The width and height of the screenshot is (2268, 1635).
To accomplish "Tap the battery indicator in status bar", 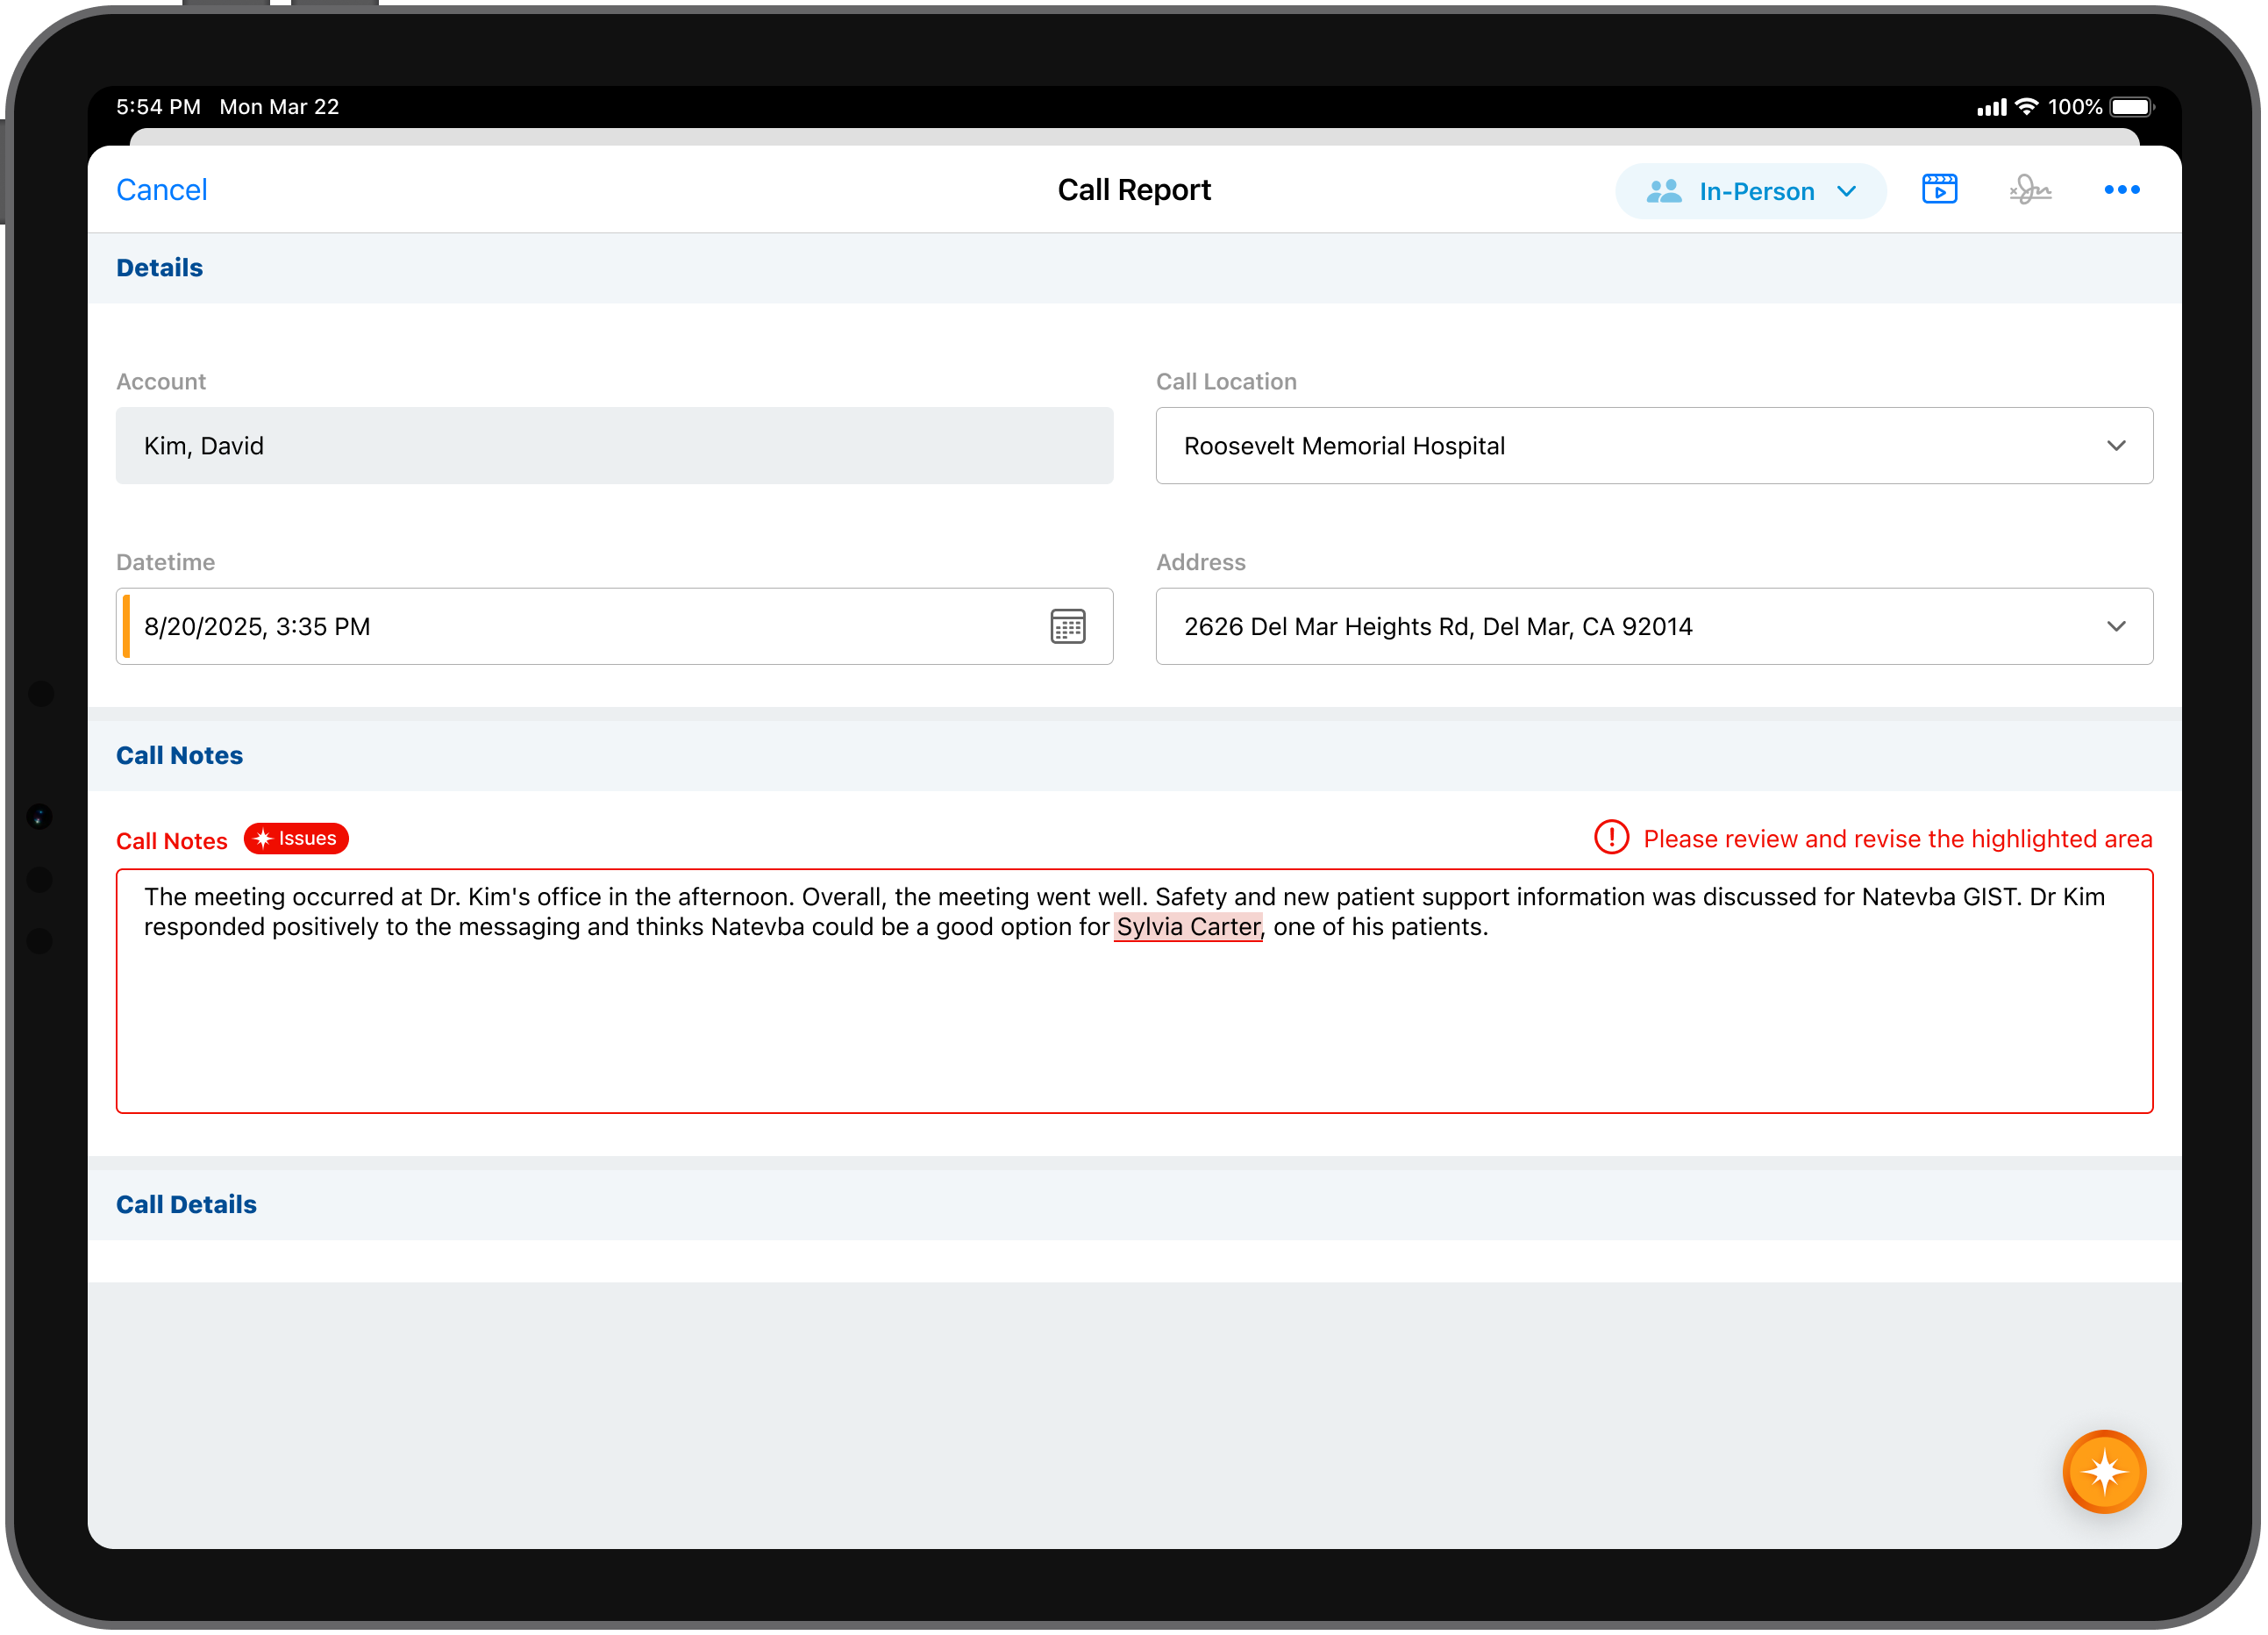I will click(x=2131, y=107).
